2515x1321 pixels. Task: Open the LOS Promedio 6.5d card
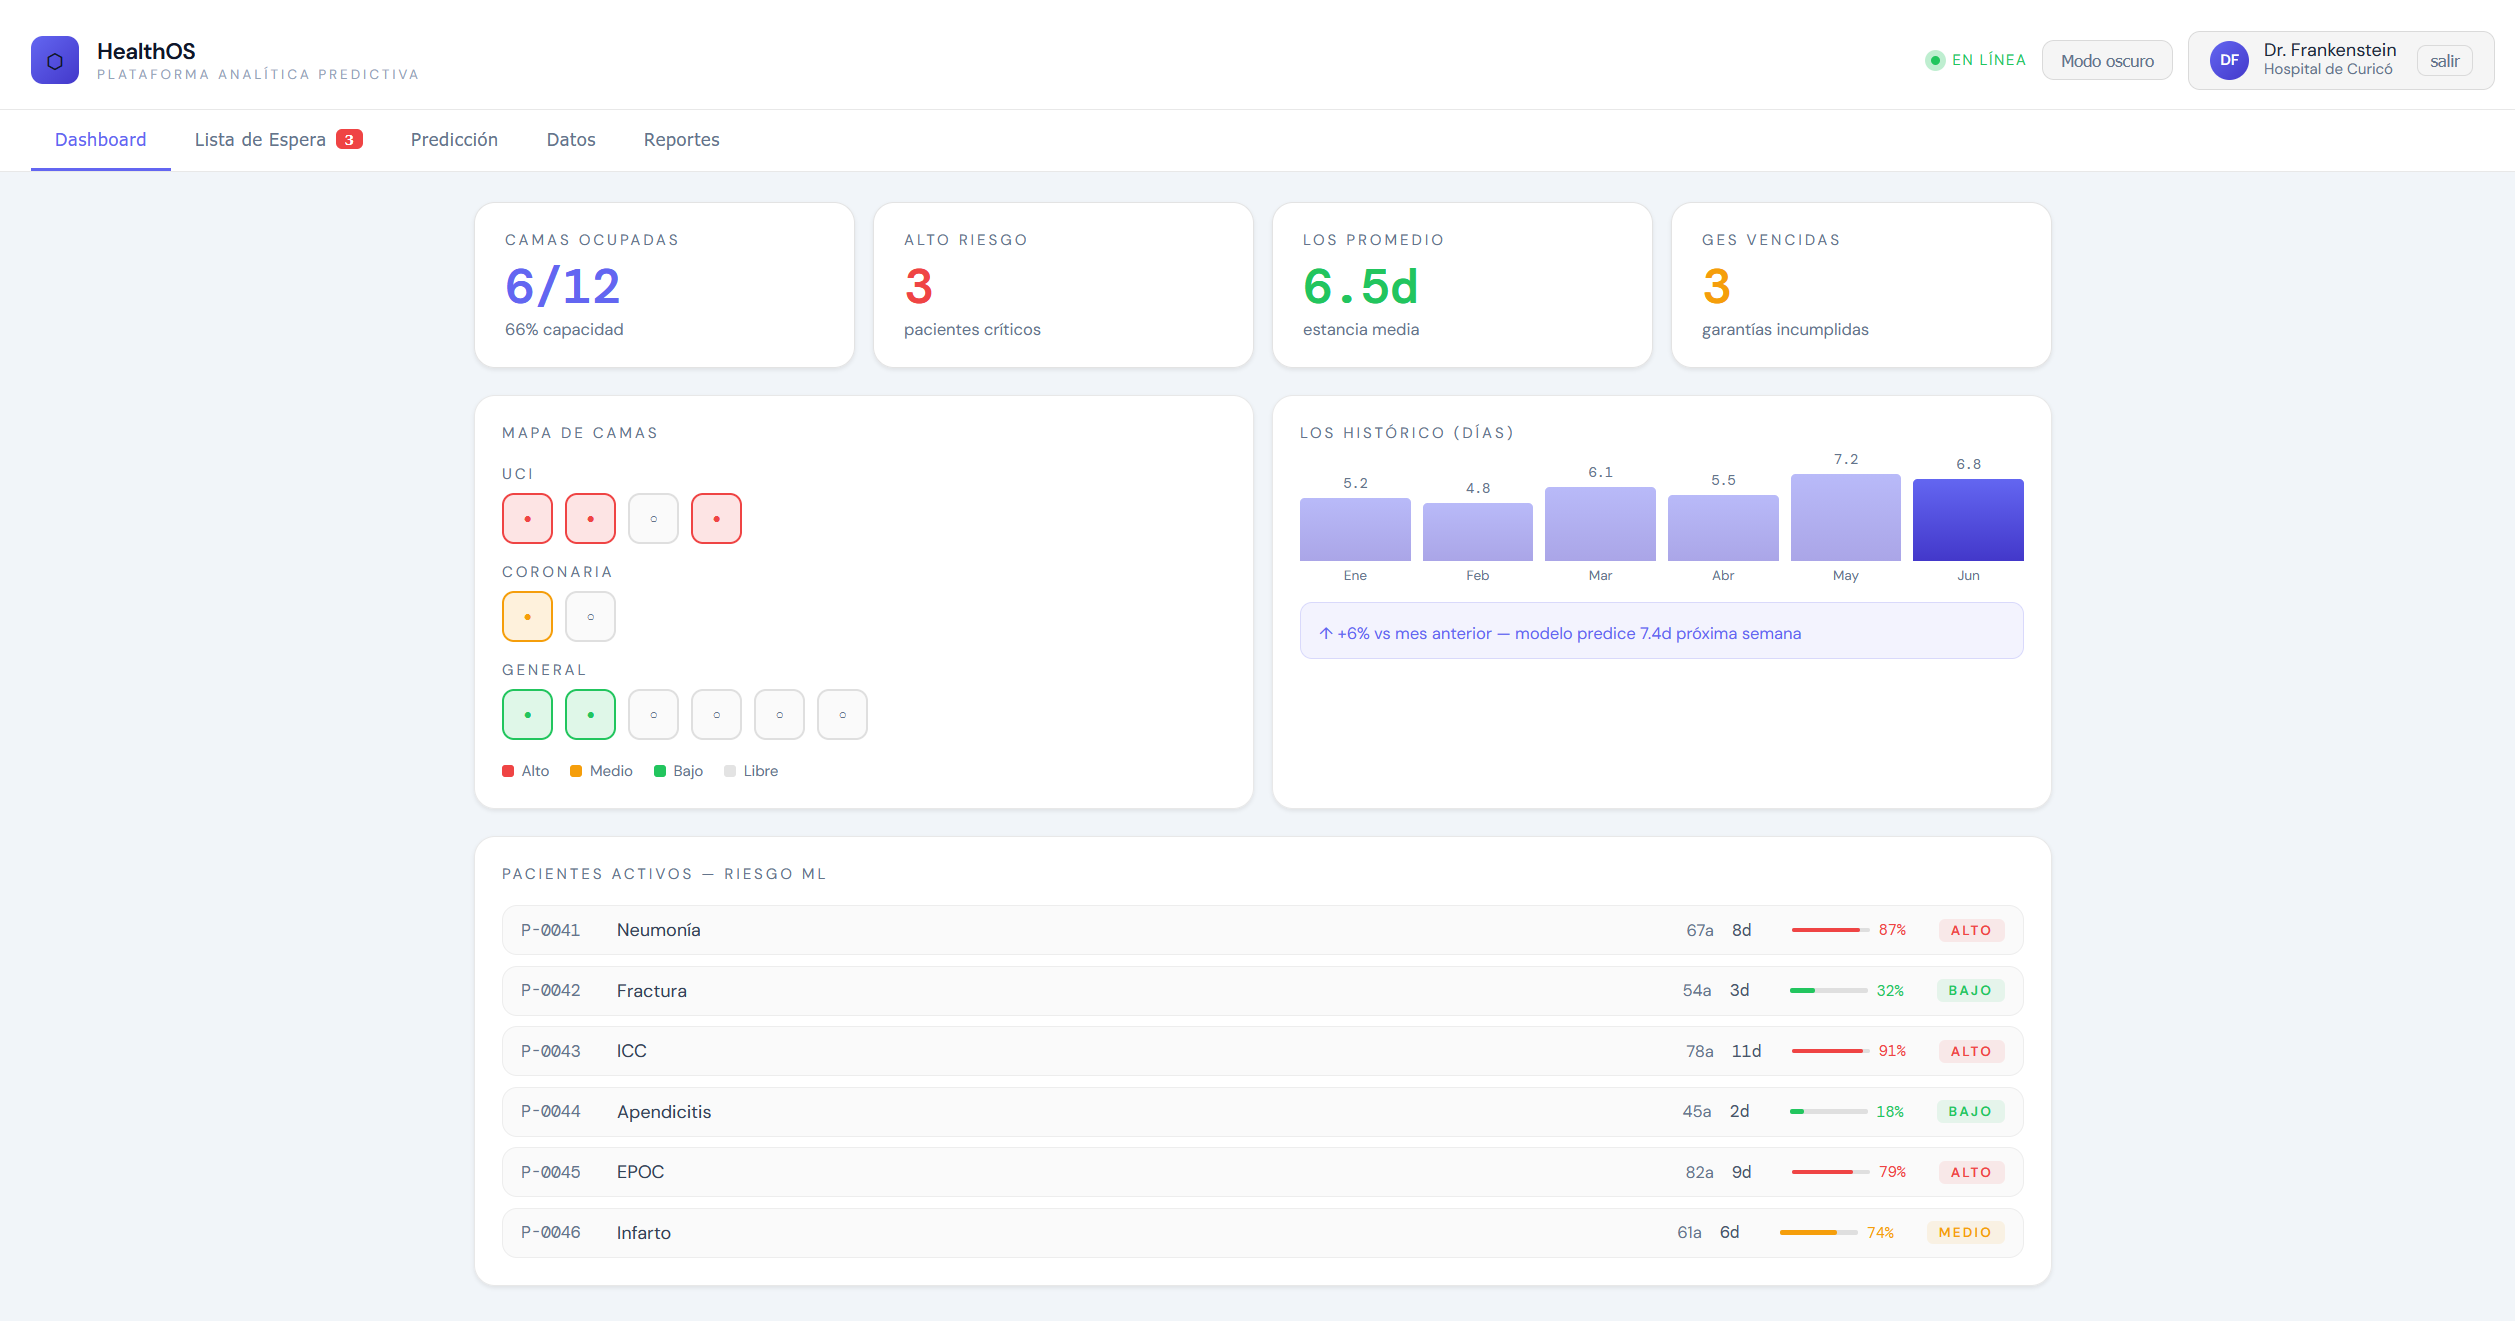(1462, 285)
